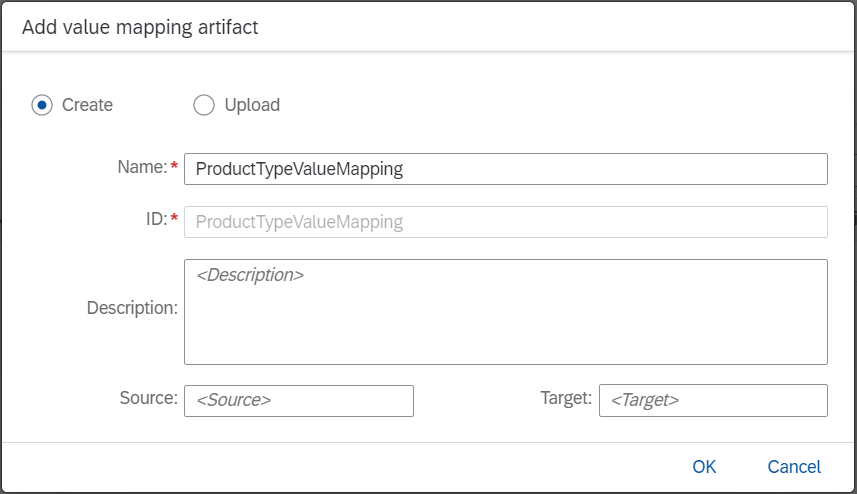
Task: Click the Source: field label
Action: pos(149,398)
